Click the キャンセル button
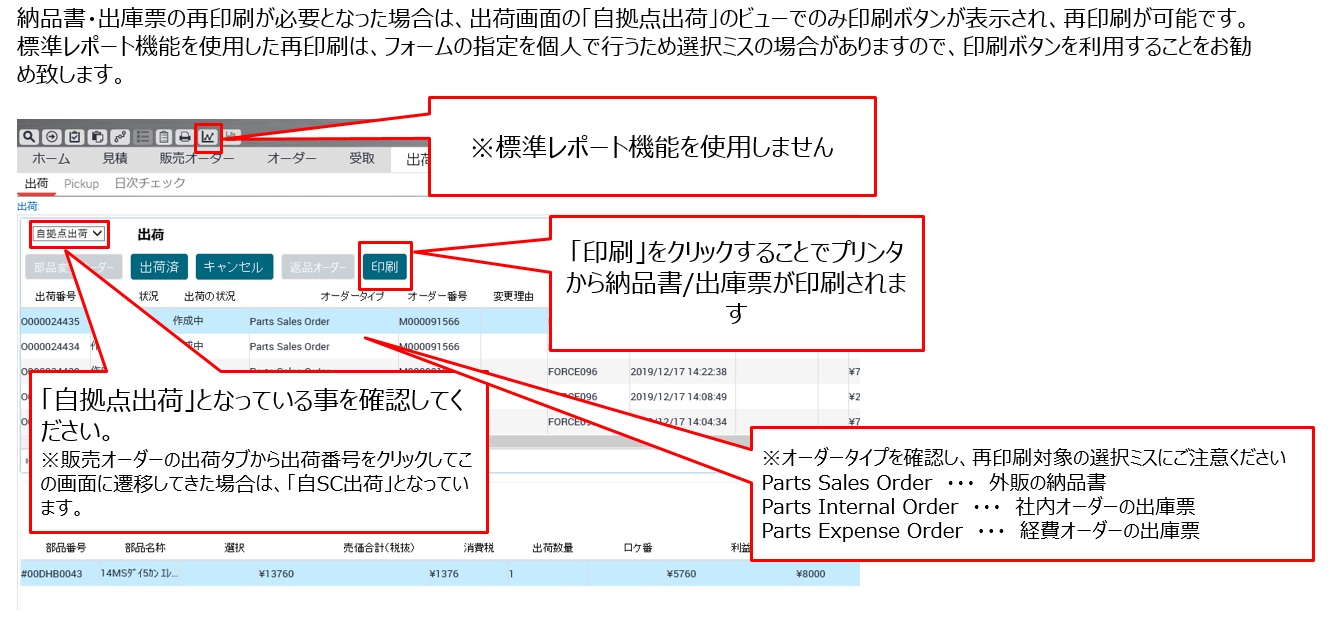 tap(233, 267)
